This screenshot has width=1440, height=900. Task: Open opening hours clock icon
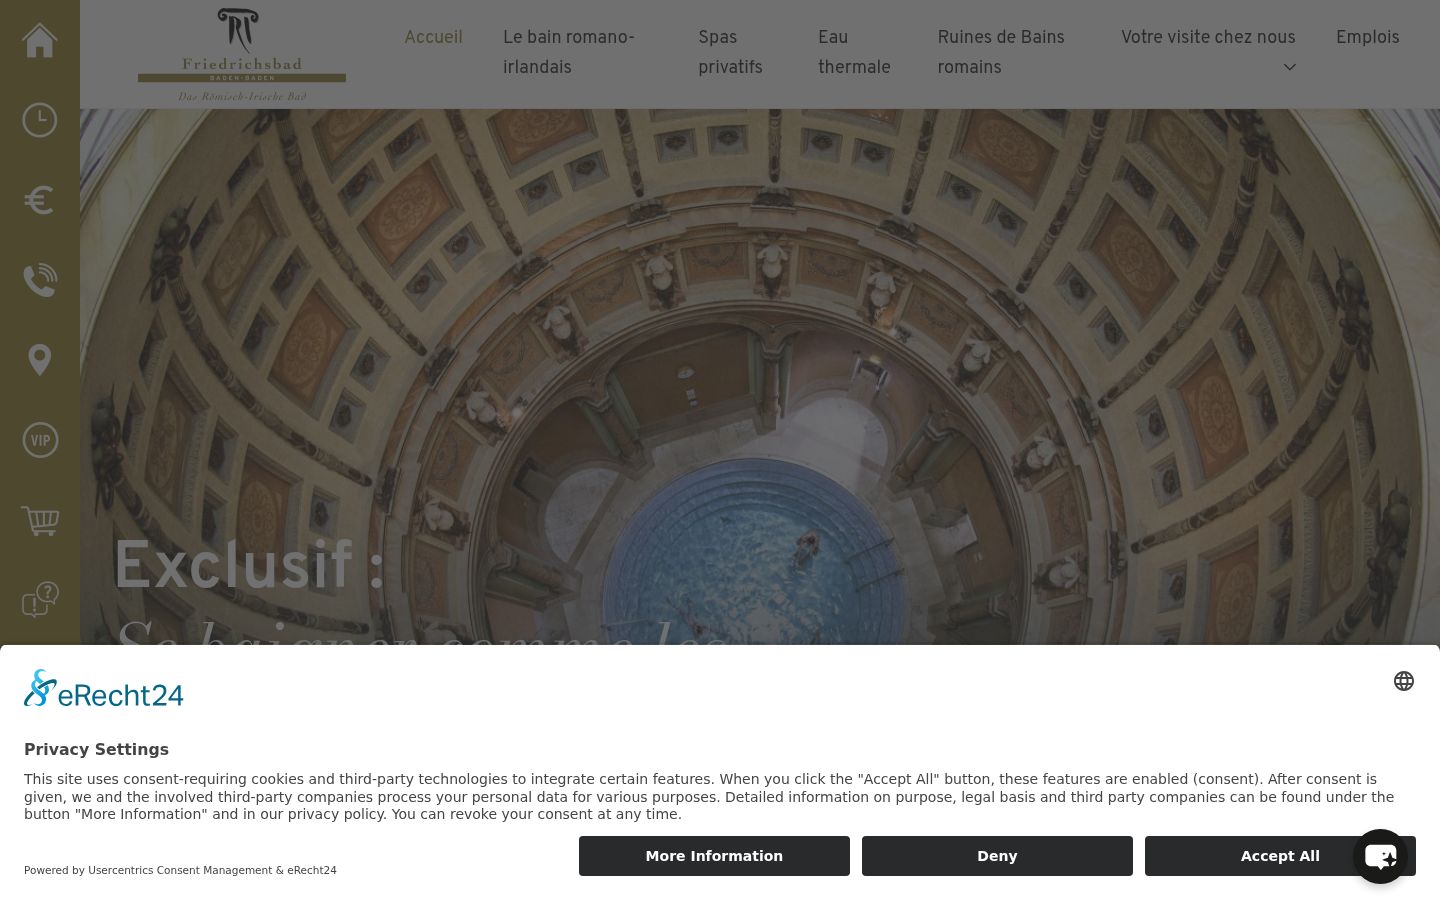[x=40, y=120]
